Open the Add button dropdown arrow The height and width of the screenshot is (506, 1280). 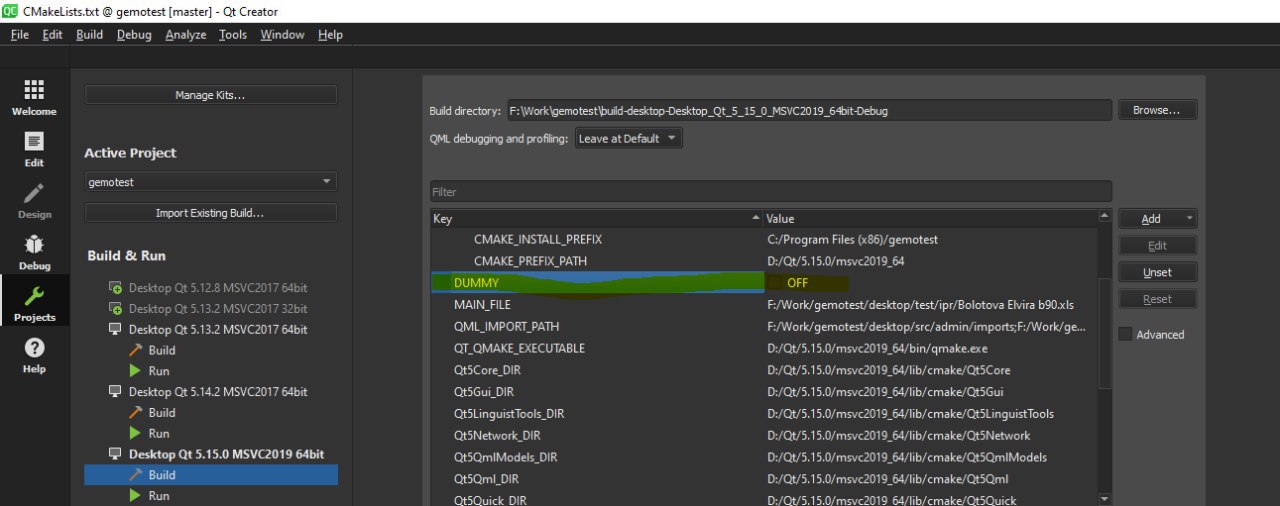click(x=1189, y=218)
